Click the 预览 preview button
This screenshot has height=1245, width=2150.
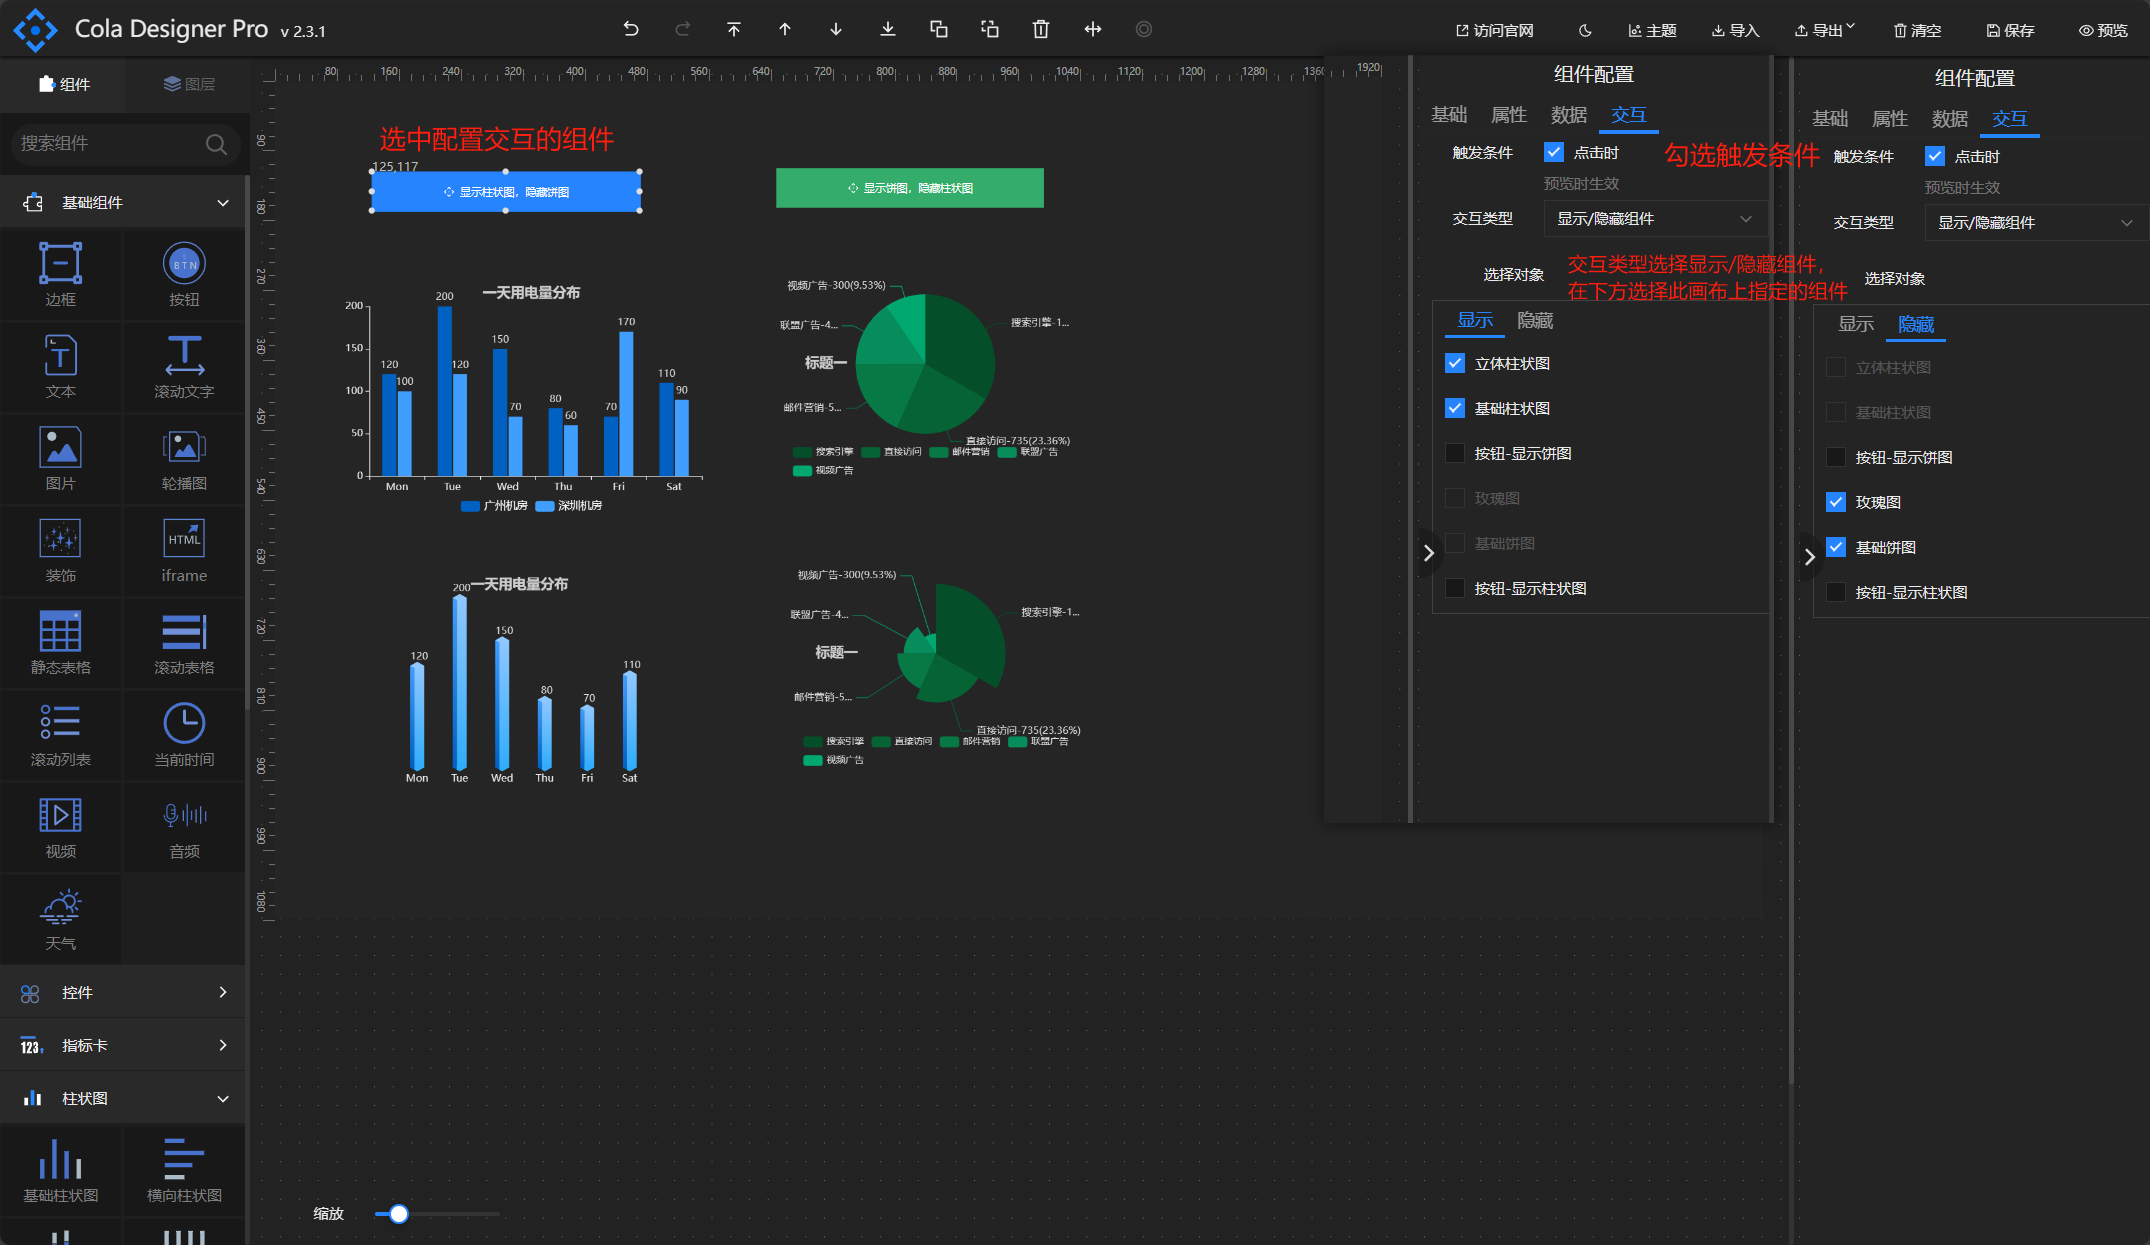(x=2103, y=30)
